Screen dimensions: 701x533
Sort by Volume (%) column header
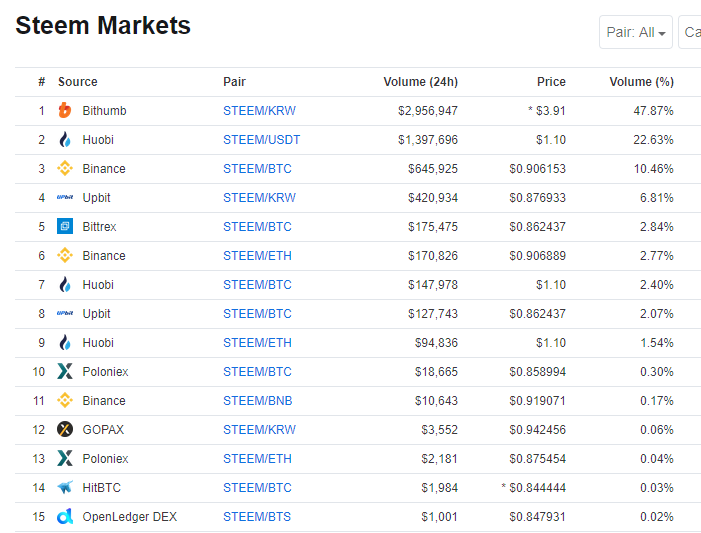tap(642, 82)
